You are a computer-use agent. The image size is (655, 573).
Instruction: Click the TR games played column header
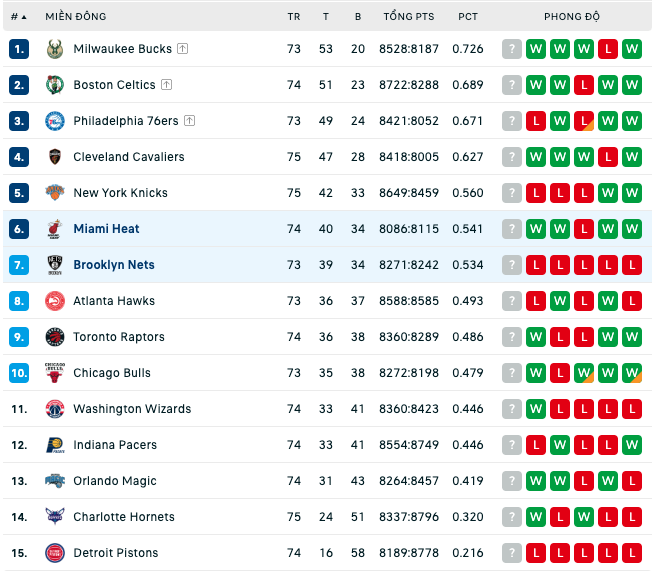[294, 17]
